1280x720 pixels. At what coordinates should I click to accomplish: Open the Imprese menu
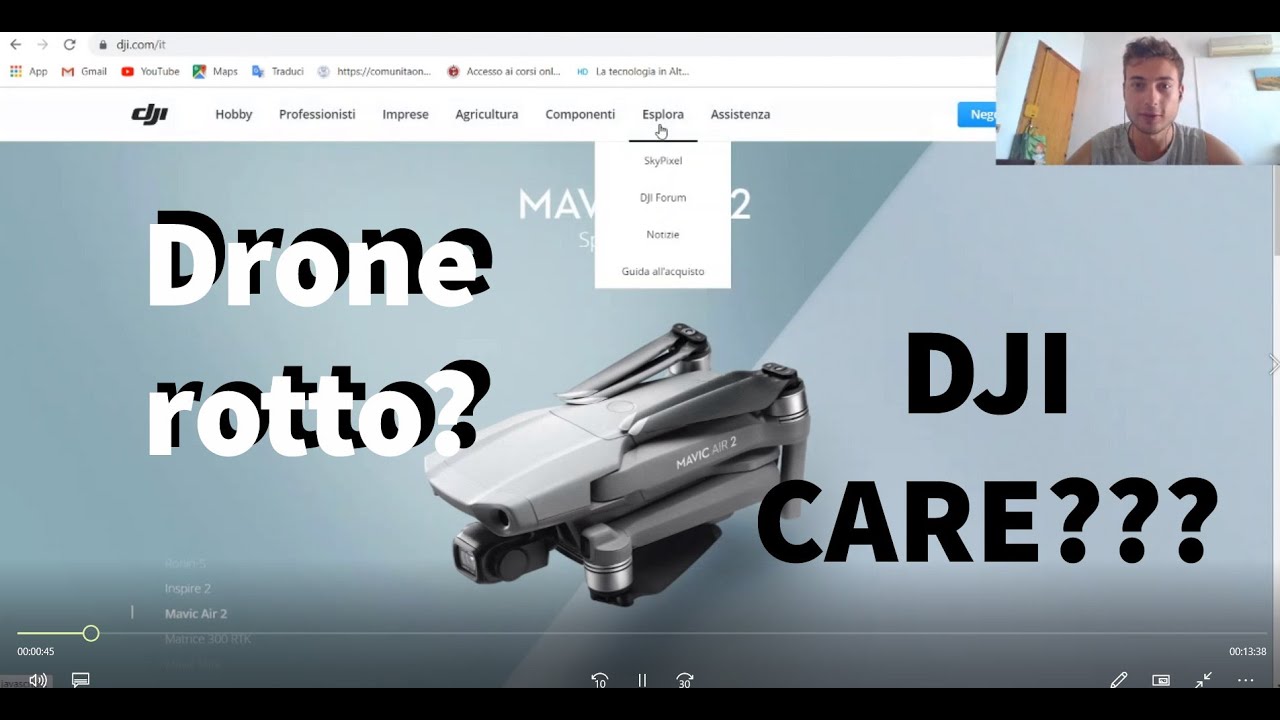click(405, 114)
